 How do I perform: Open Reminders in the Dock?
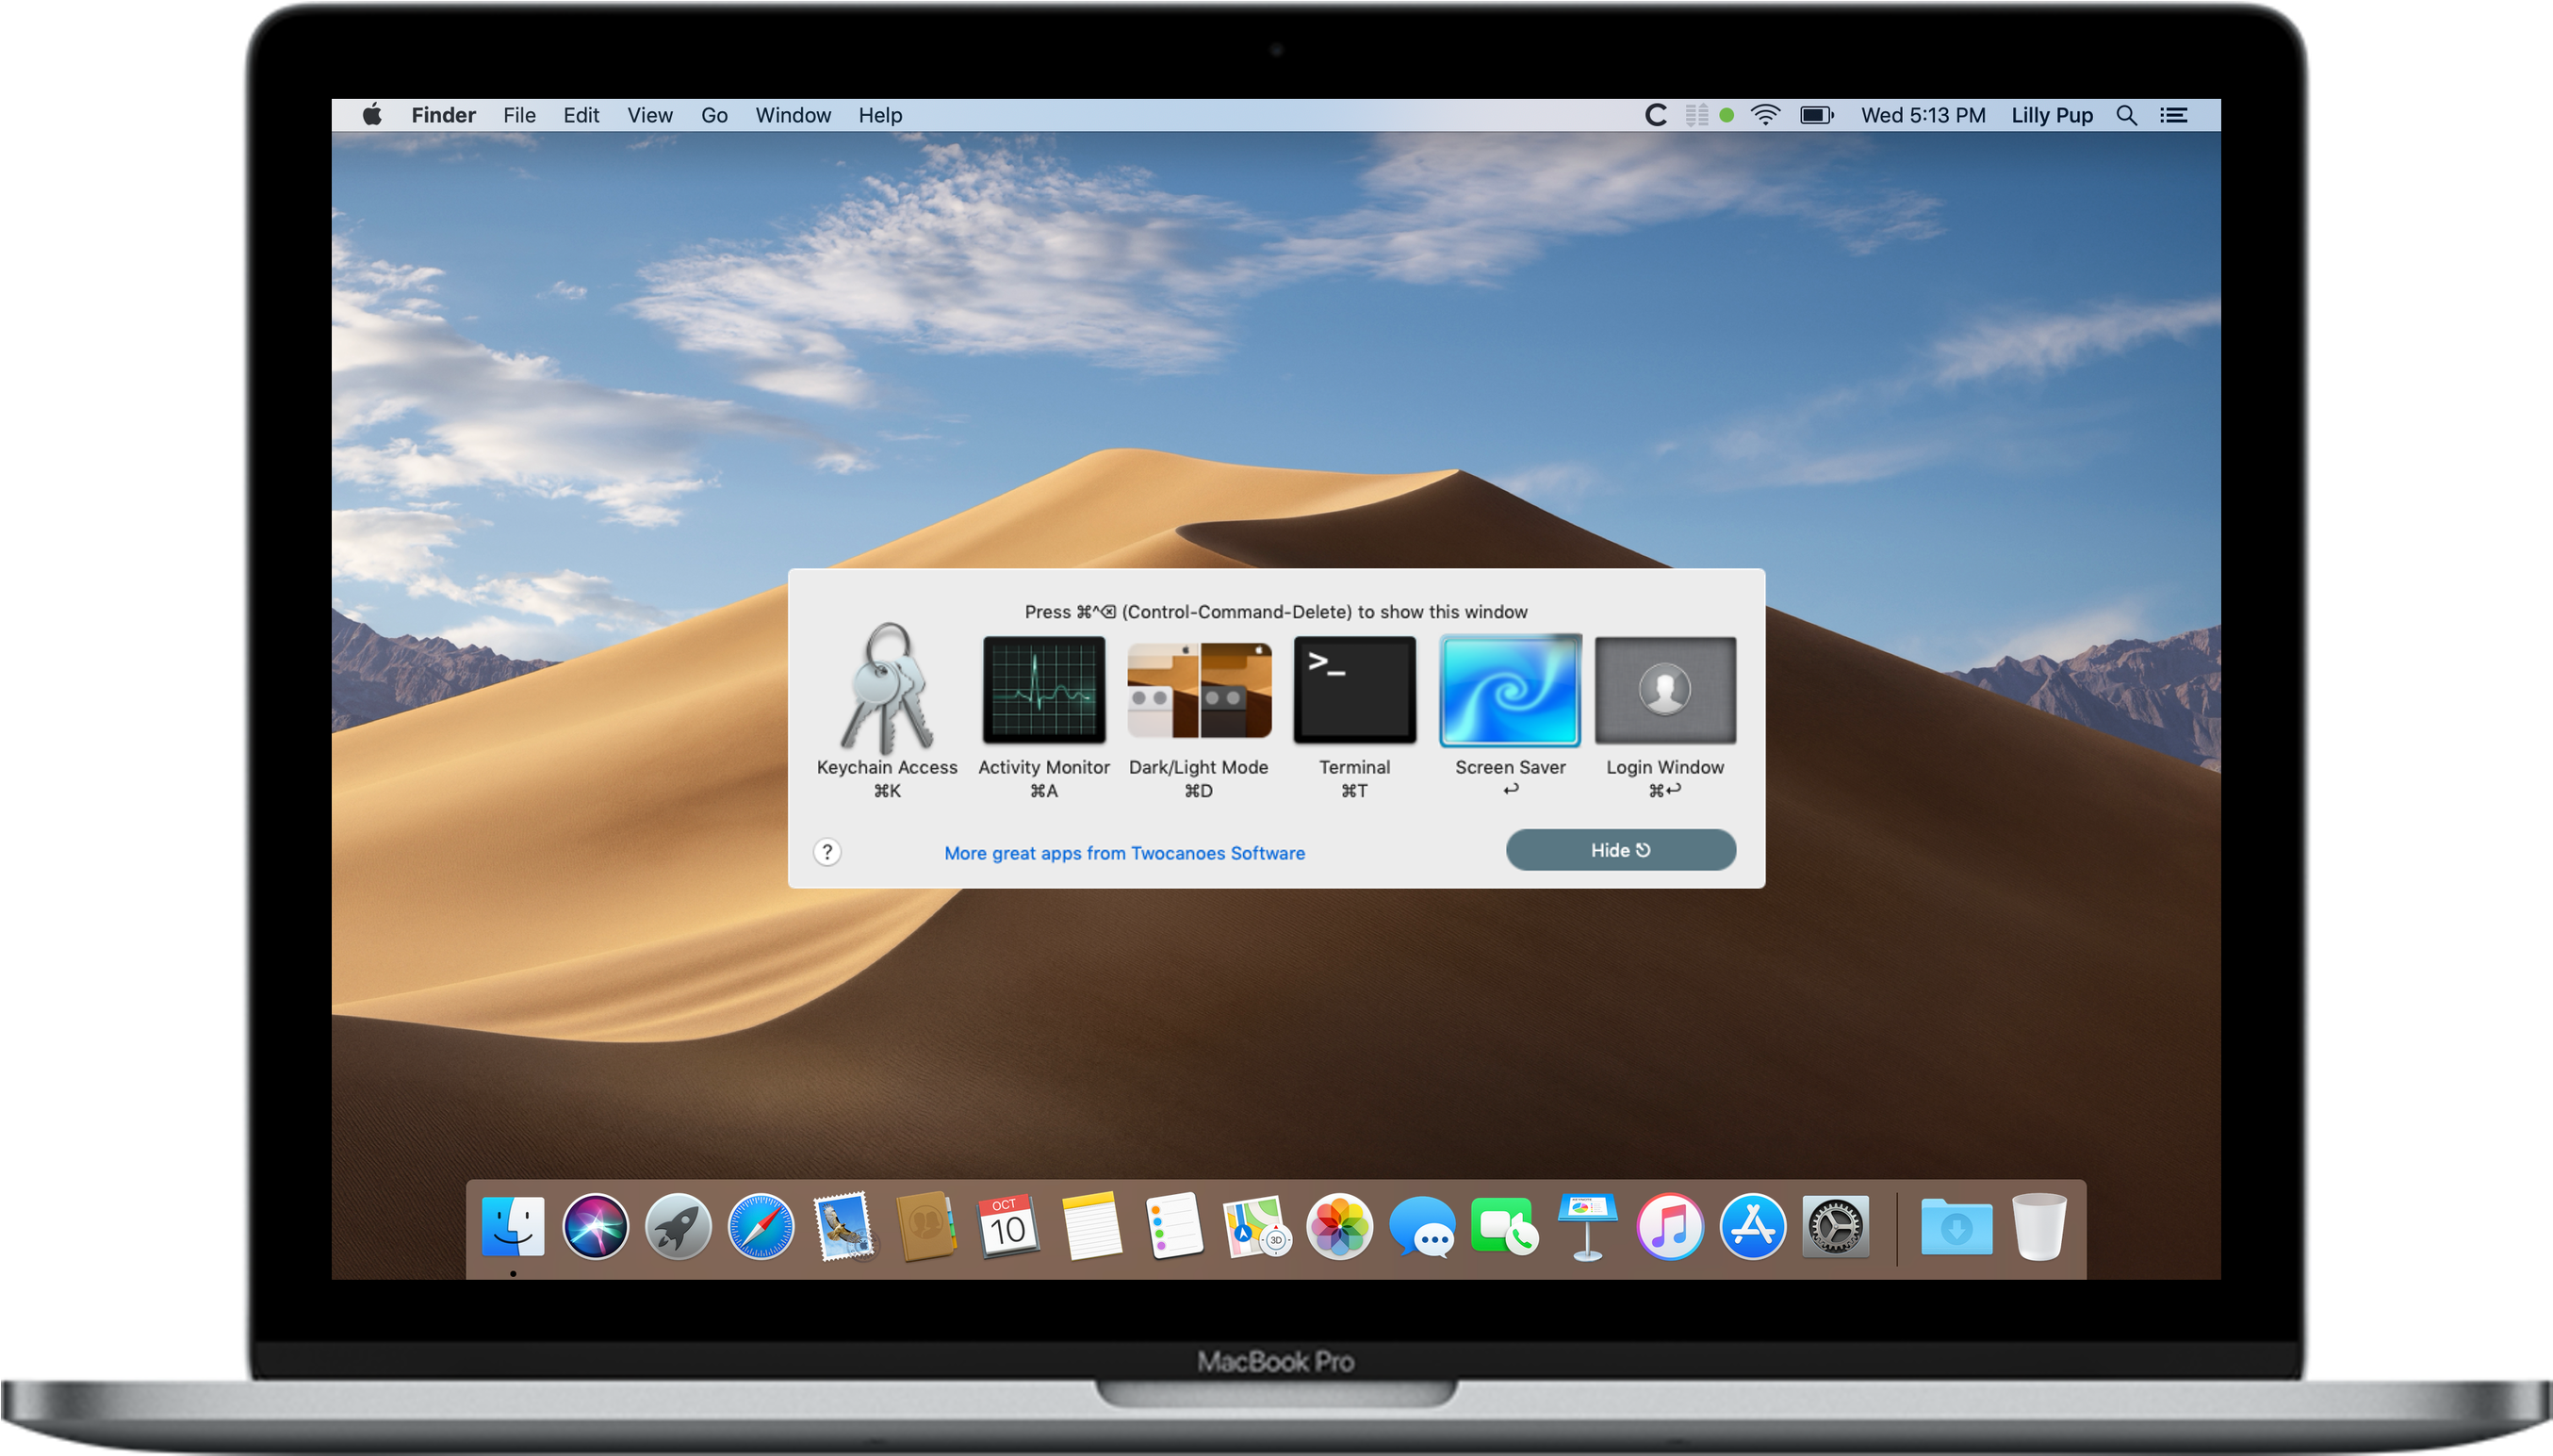click(x=1174, y=1226)
